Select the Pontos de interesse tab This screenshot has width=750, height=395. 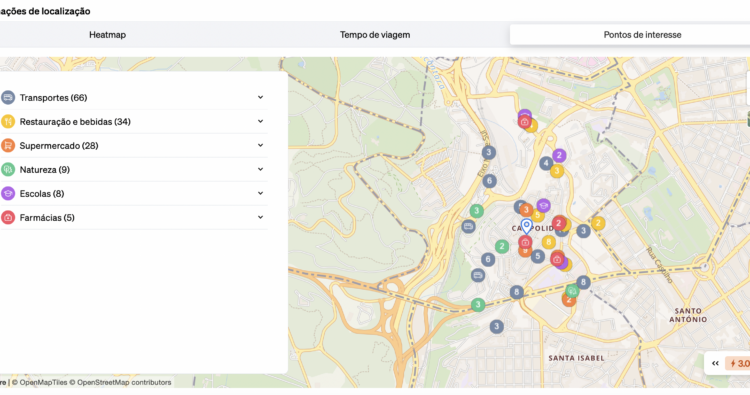(642, 34)
